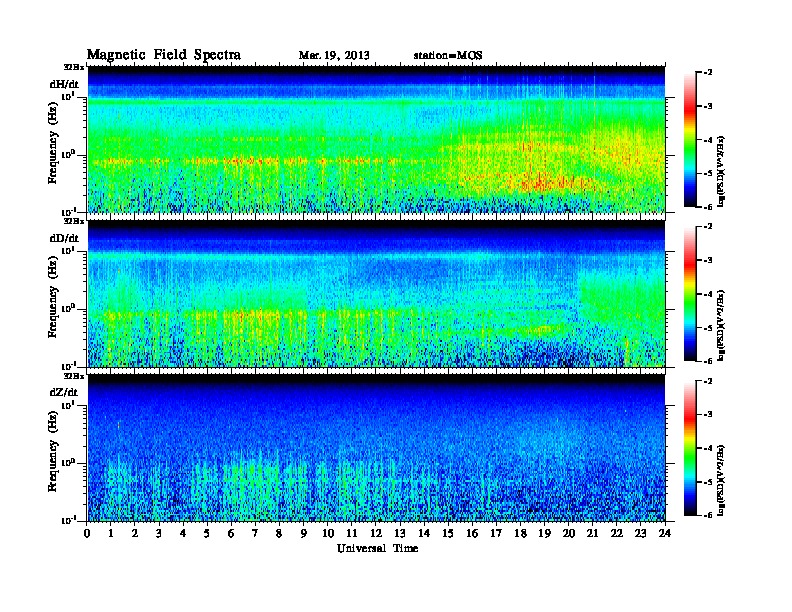Image resolution: width=792 pixels, height=612 pixels.
Task: Click the -4 tick on dH/dt color scale
Action: 708,140
